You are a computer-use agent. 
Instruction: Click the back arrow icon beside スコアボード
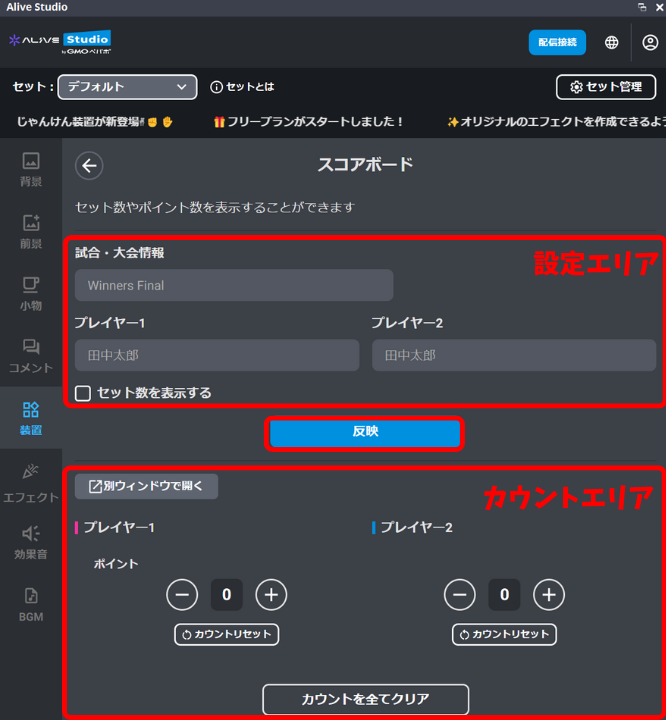coord(89,166)
